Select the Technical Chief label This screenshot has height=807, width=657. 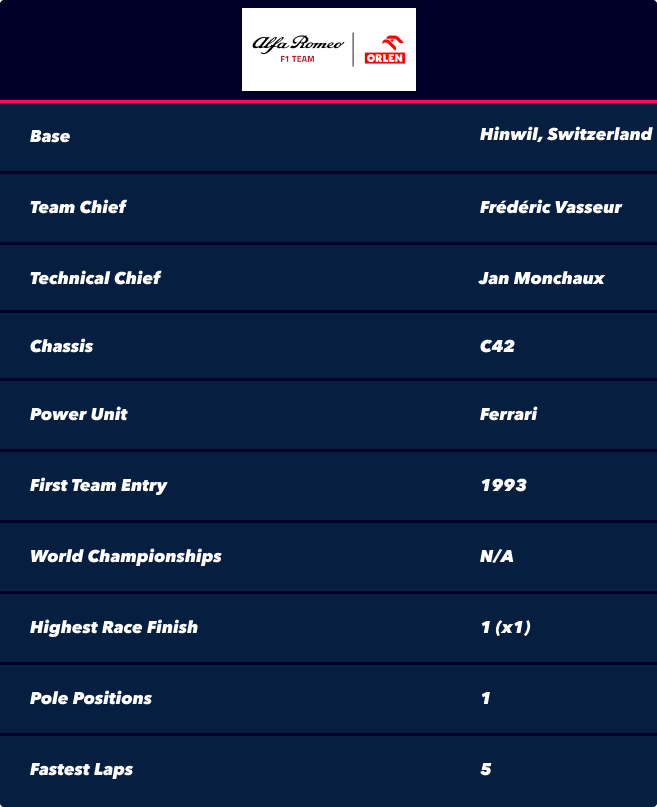pos(95,278)
